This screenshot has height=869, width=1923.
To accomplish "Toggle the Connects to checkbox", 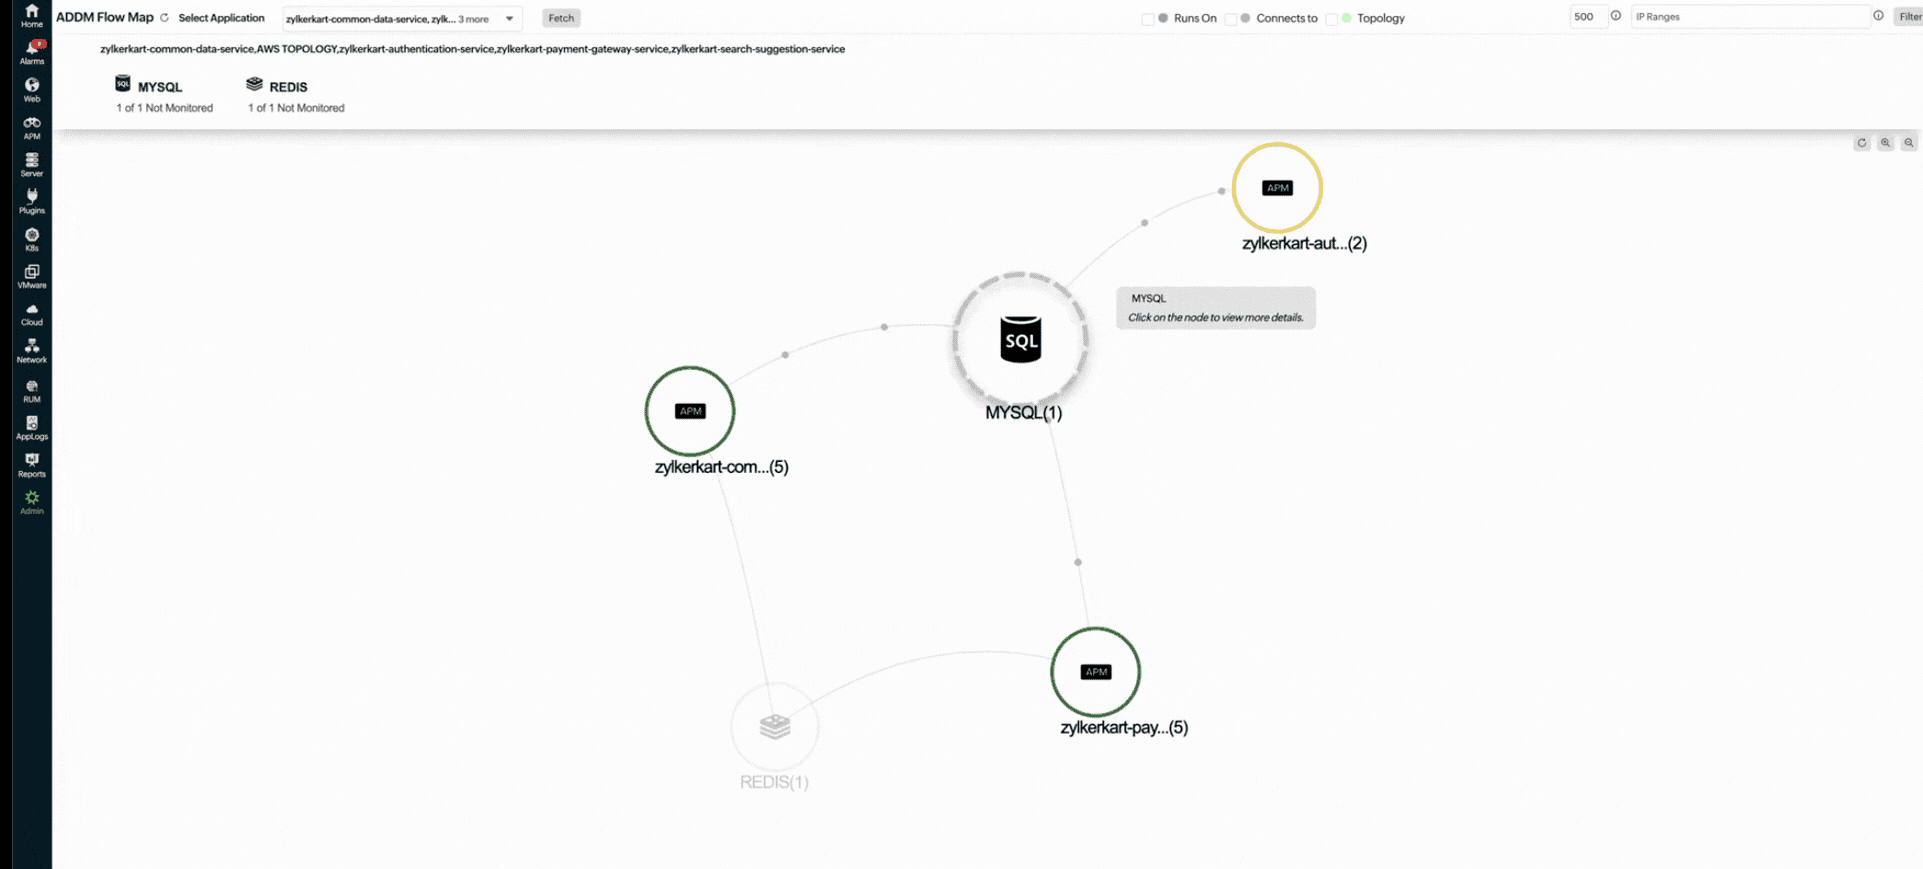I will 1230,19.
